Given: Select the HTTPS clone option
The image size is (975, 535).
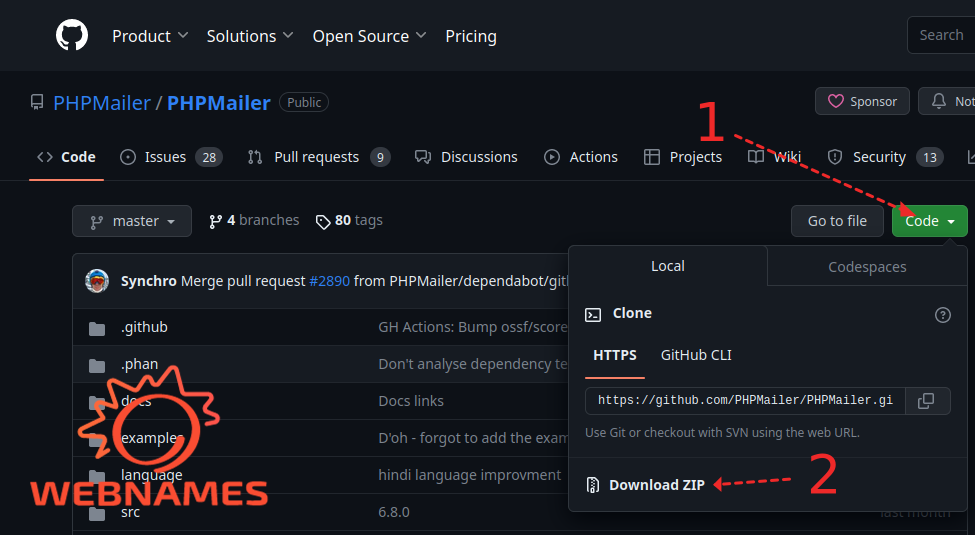Looking at the screenshot, I should pyautogui.click(x=615, y=355).
